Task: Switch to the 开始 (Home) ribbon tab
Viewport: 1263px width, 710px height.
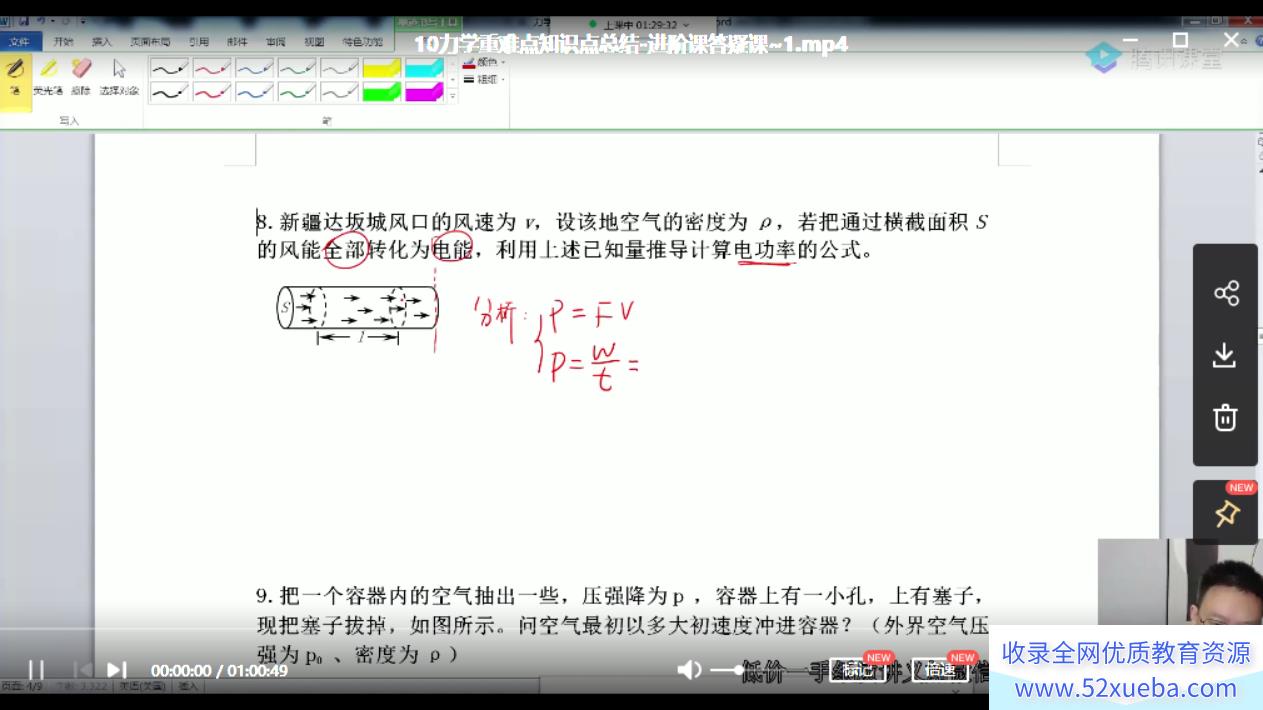Action: [x=63, y=42]
